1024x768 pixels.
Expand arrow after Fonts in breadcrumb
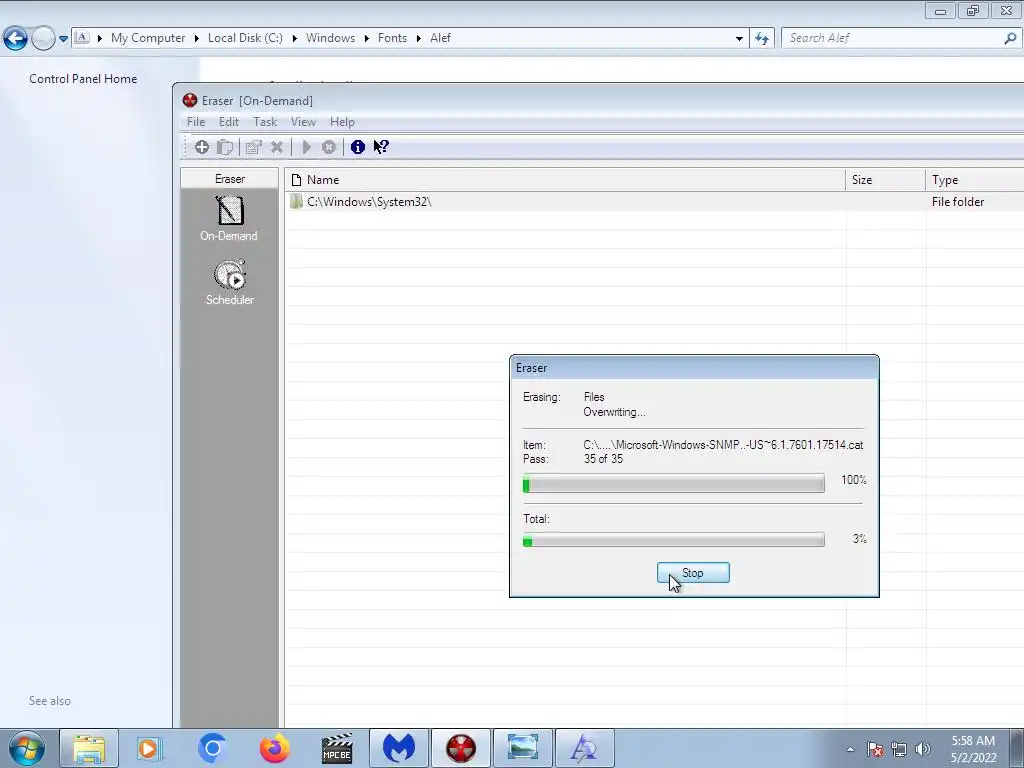tap(419, 39)
